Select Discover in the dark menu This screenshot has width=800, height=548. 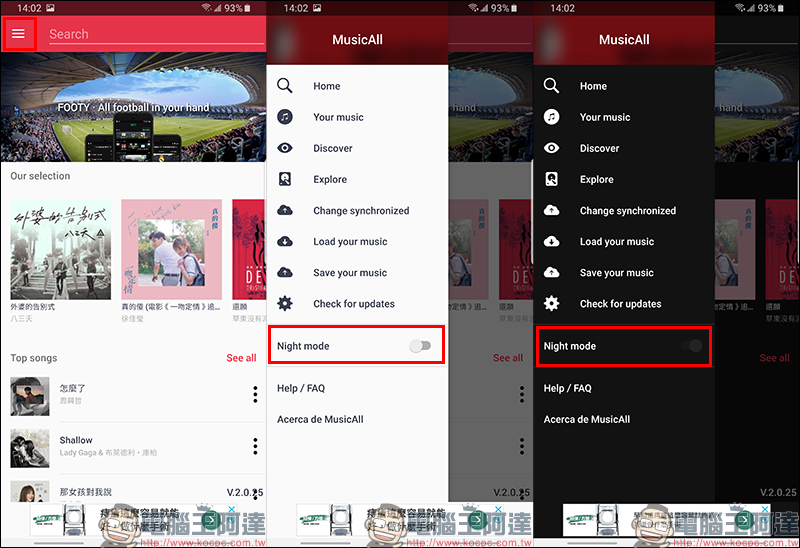pos(599,148)
